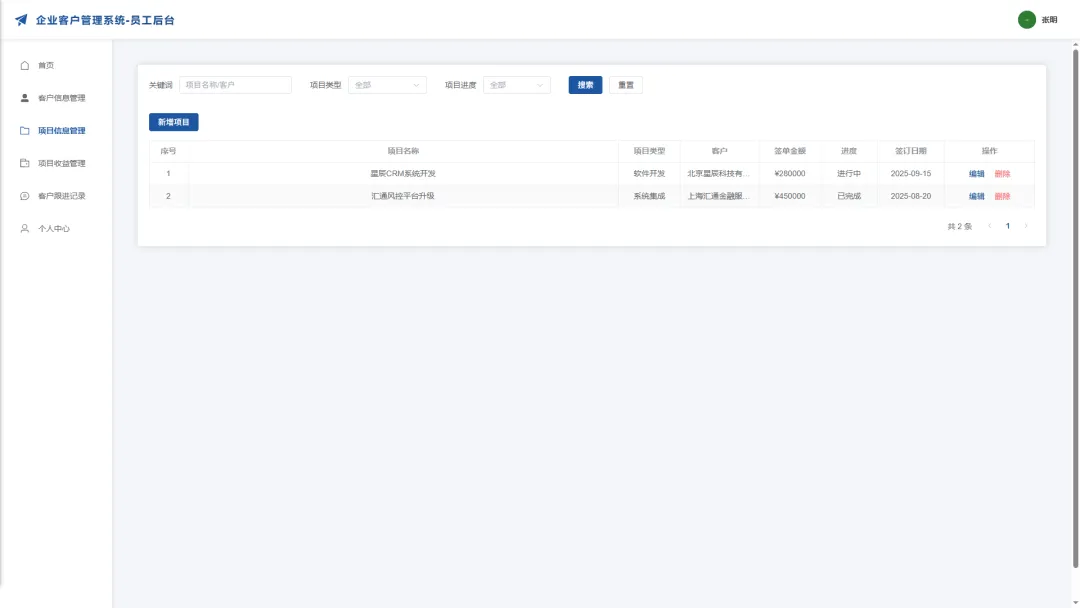Click the chat icon for 客户跟进记录

[25, 196]
